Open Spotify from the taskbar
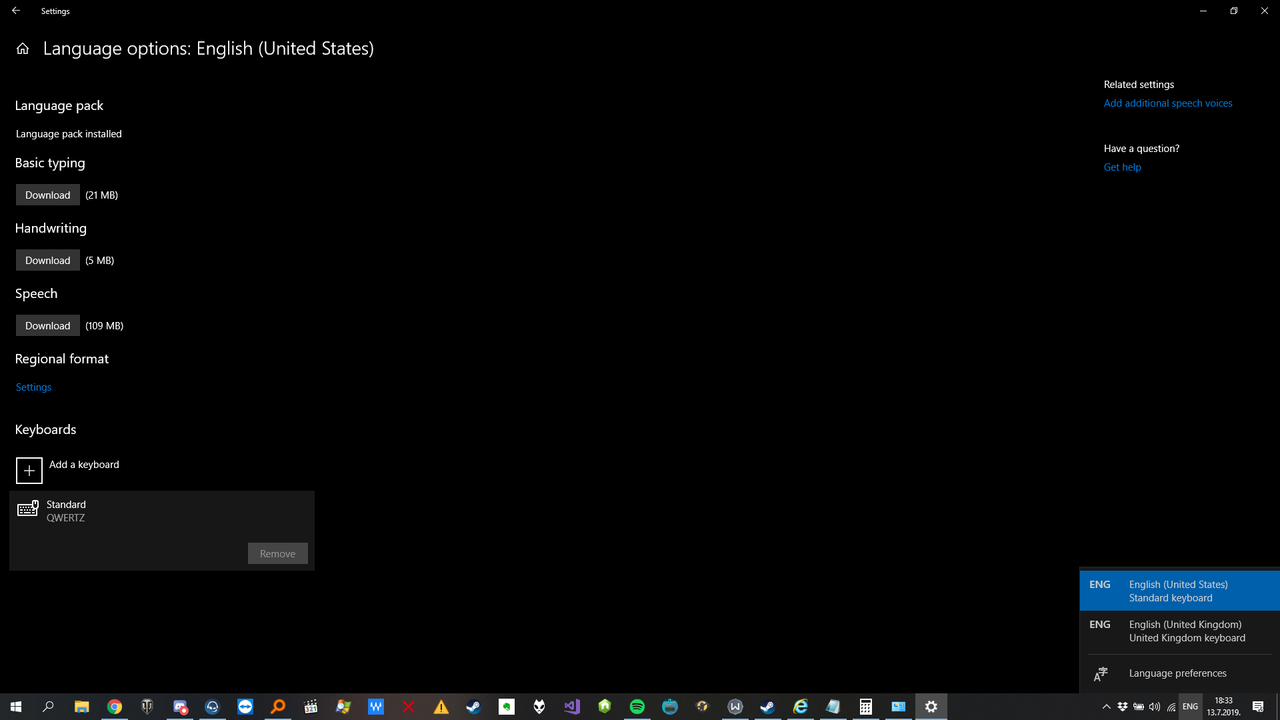The width and height of the screenshot is (1280, 720). [637, 706]
